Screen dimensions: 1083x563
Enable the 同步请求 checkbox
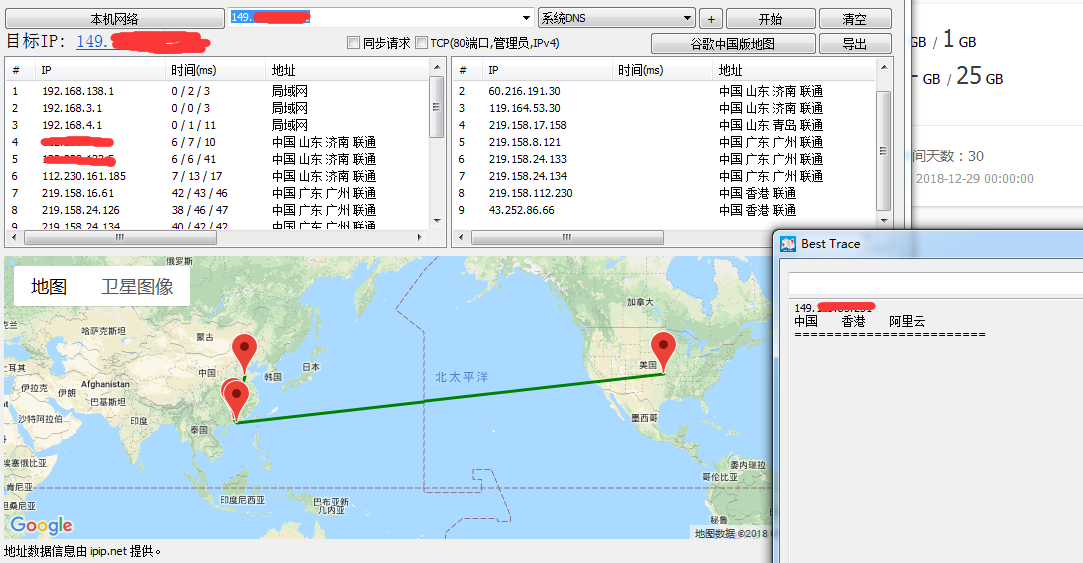pos(353,43)
